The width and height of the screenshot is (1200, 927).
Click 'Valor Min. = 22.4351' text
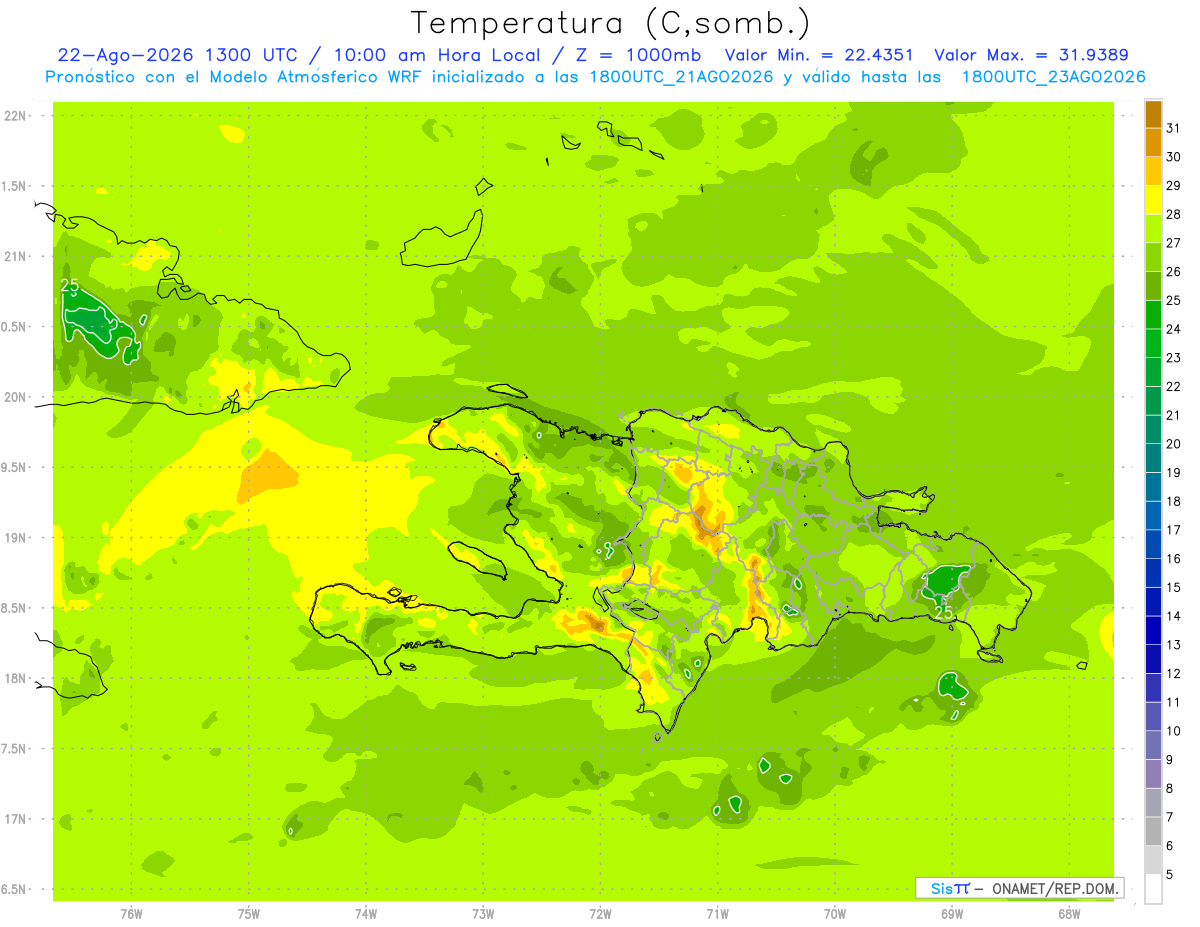(821, 55)
